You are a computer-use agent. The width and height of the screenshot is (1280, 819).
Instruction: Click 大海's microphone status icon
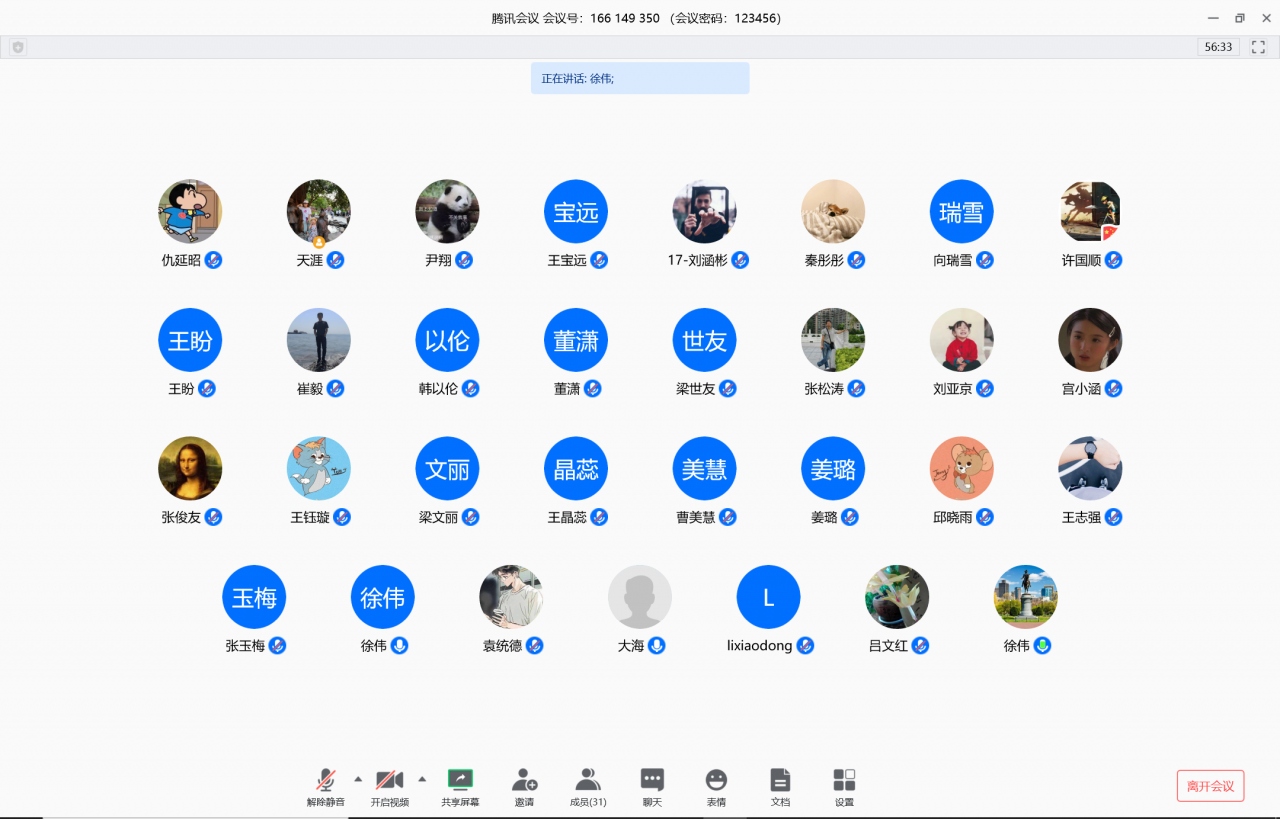[657, 646]
